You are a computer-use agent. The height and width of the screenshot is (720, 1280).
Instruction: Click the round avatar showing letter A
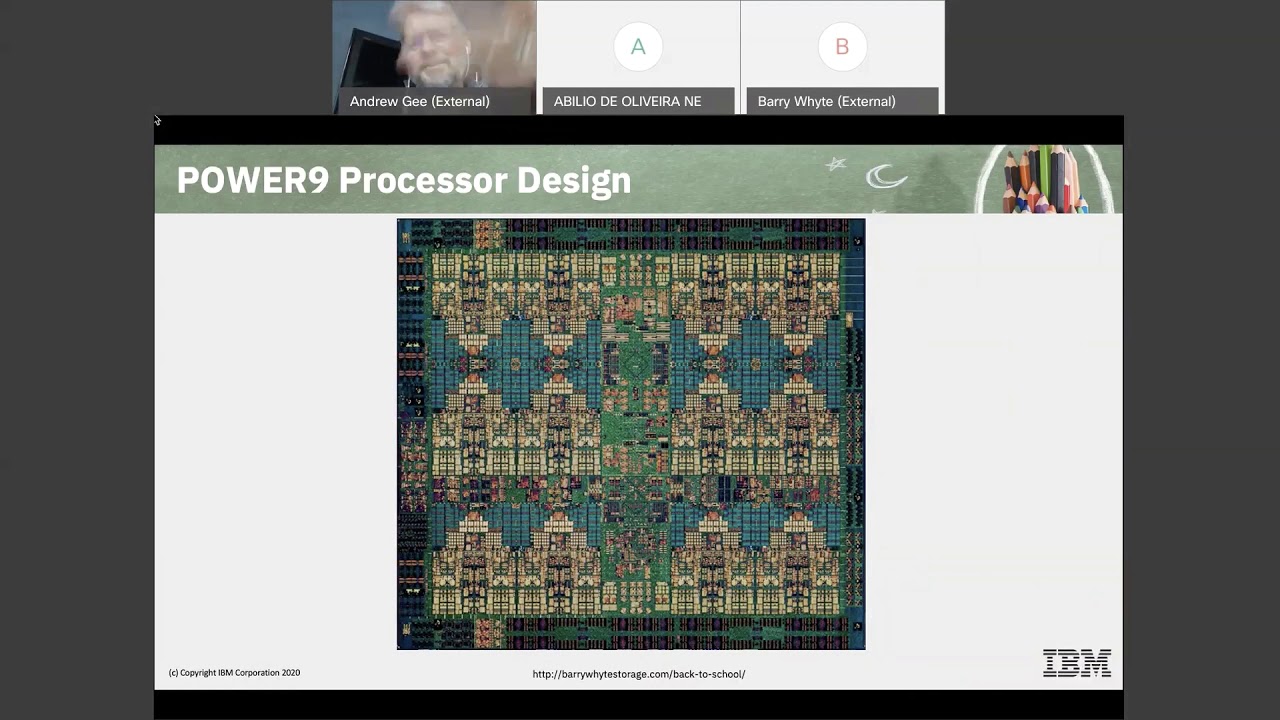[638, 46]
